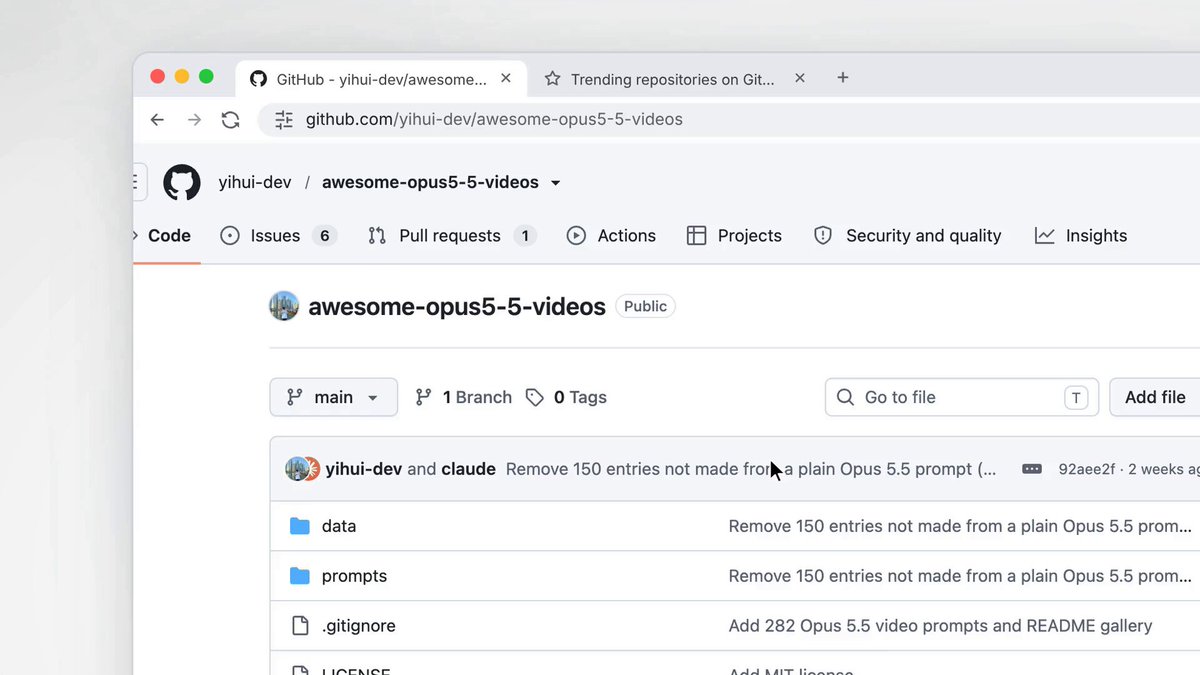Click the Actions play icon
This screenshot has width=1200, height=675.
point(576,236)
